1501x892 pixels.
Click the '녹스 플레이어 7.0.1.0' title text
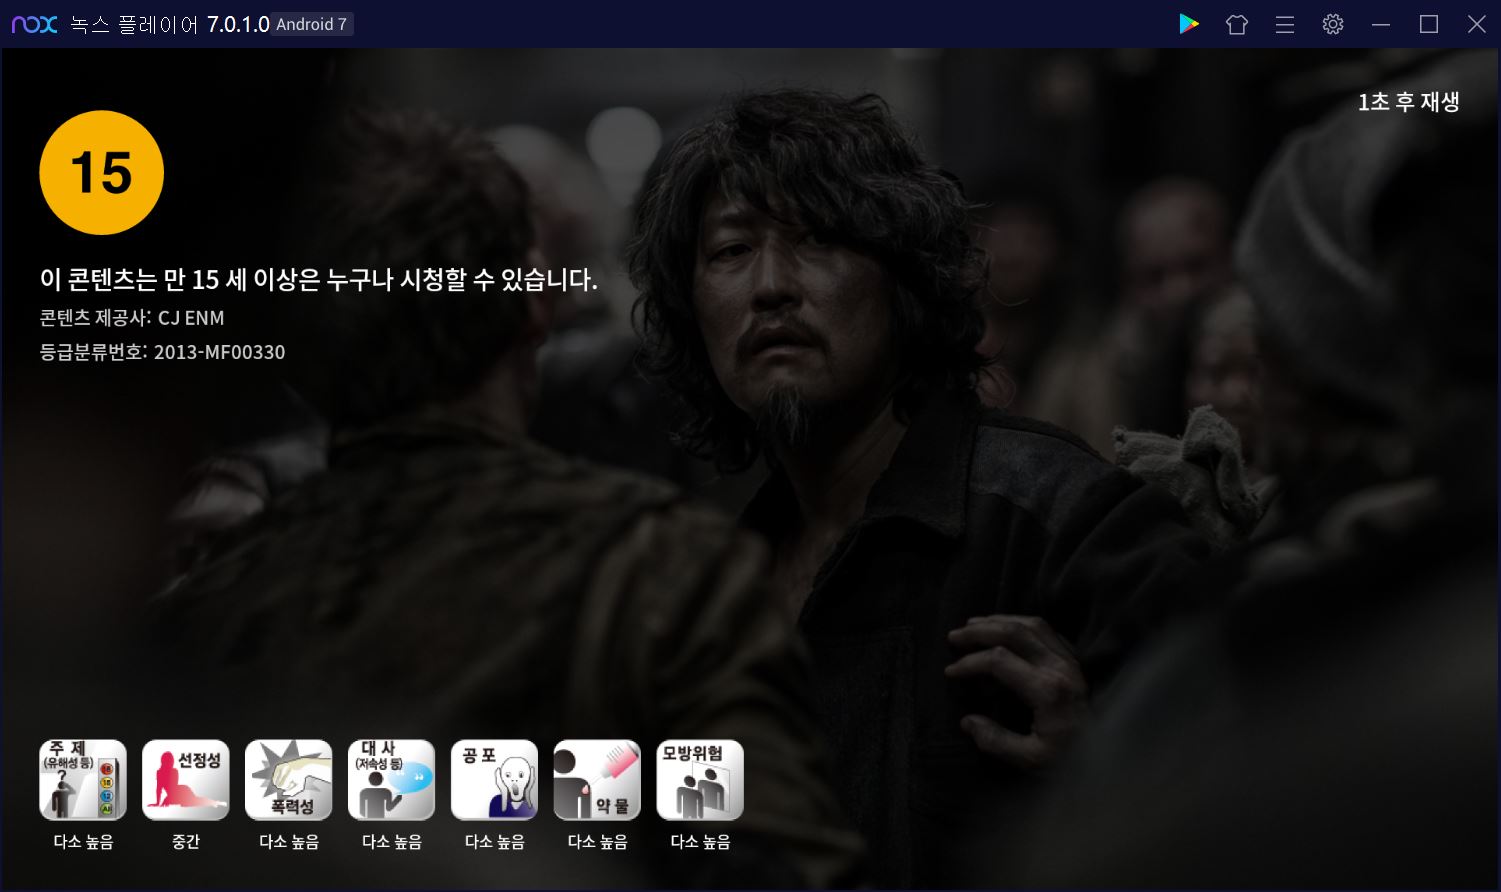pos(170,24)
